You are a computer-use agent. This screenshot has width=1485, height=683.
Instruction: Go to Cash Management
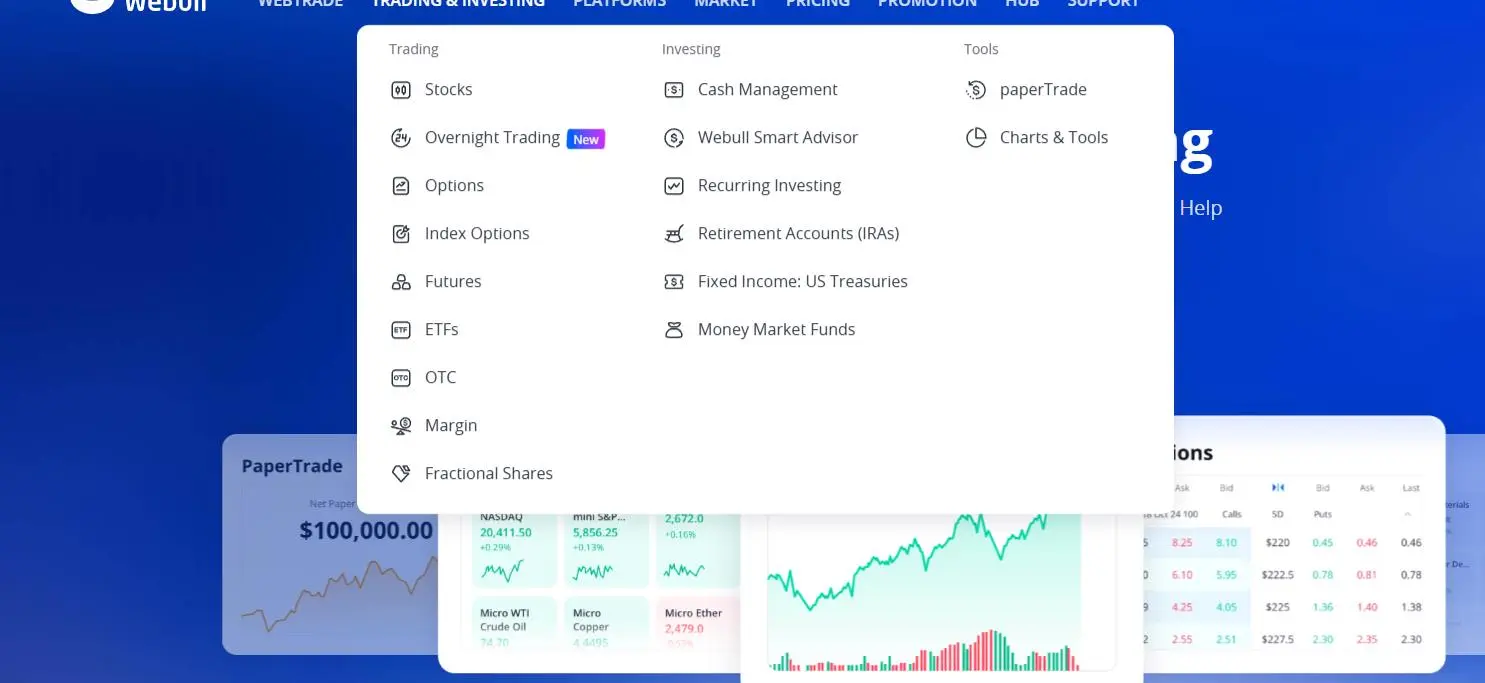[768, 90]
